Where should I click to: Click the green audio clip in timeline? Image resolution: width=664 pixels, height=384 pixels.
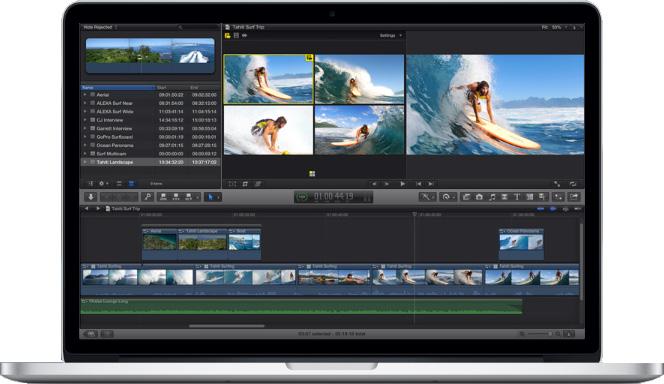pos(301,307)
